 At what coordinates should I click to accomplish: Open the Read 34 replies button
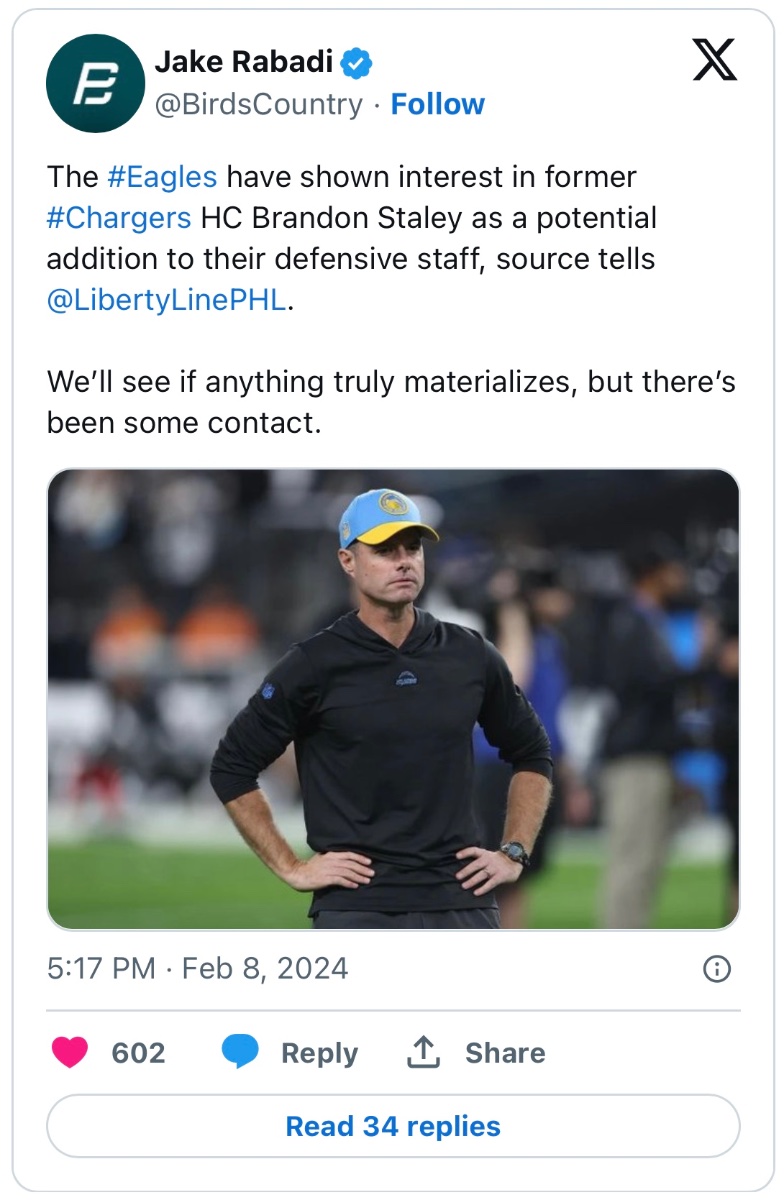point(393,1126)
